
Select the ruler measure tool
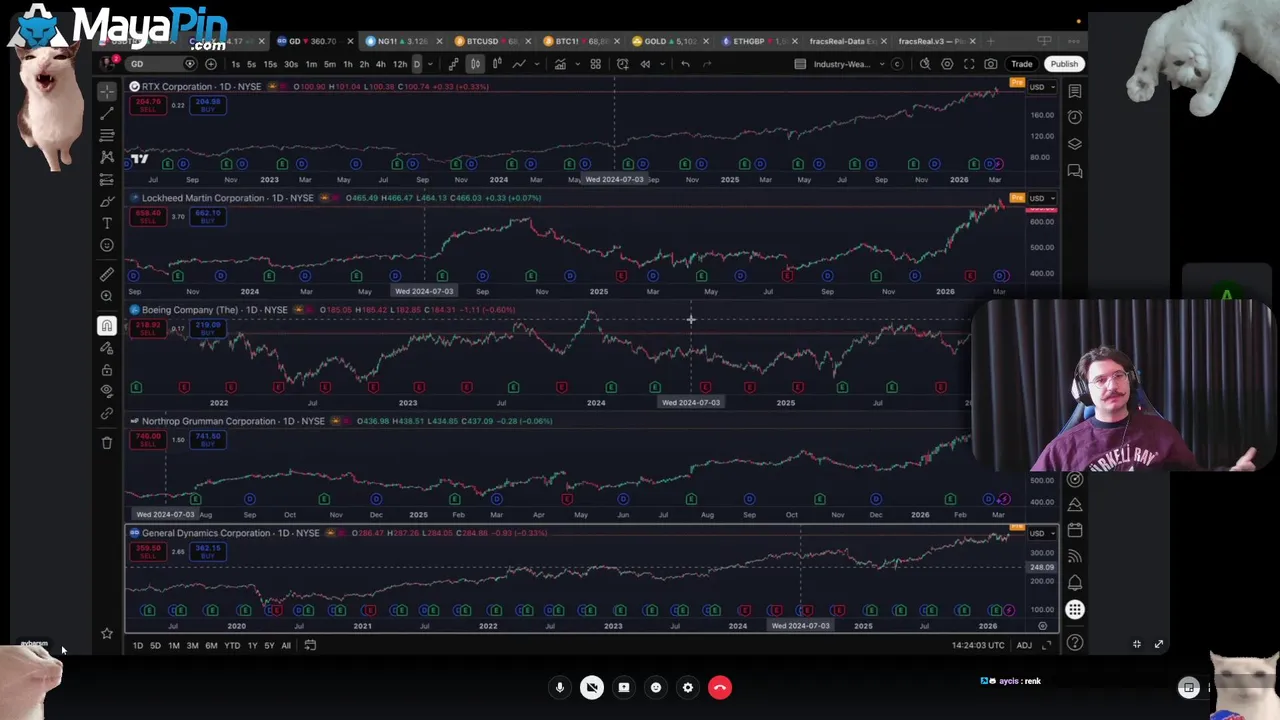tap(107, 274)
